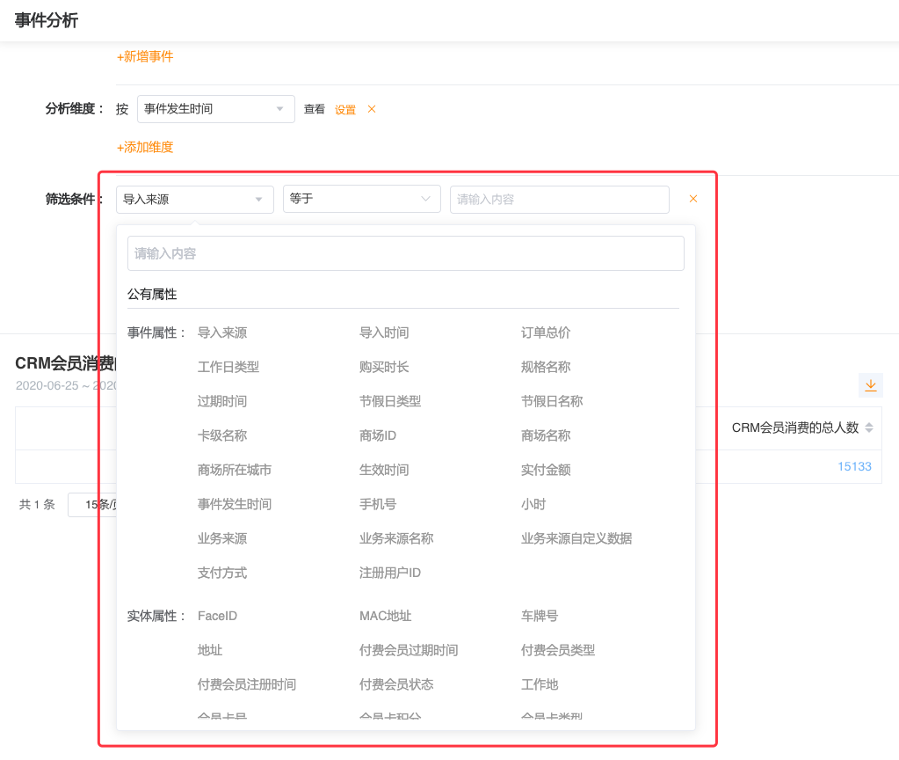Pick 支付方式 from event attributes
This screenshot has height=760, width=899.
click(222, 573)
